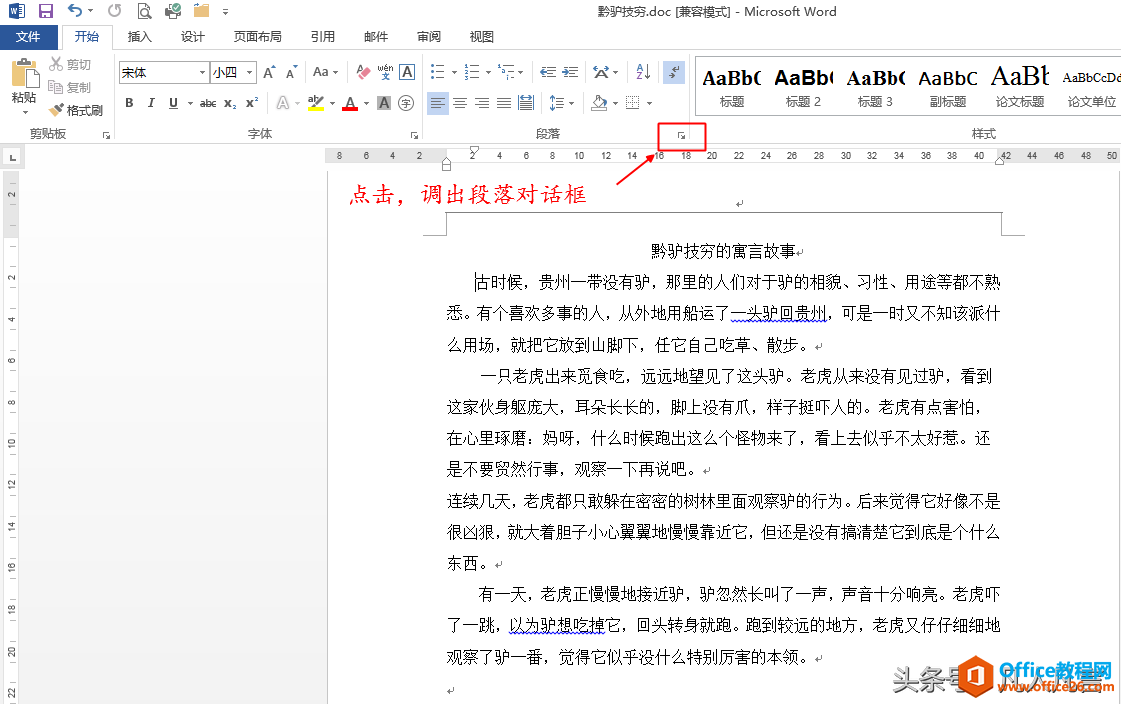Open the paragraph dialog launcher
1121x704 pixels.
pos(682,135)
